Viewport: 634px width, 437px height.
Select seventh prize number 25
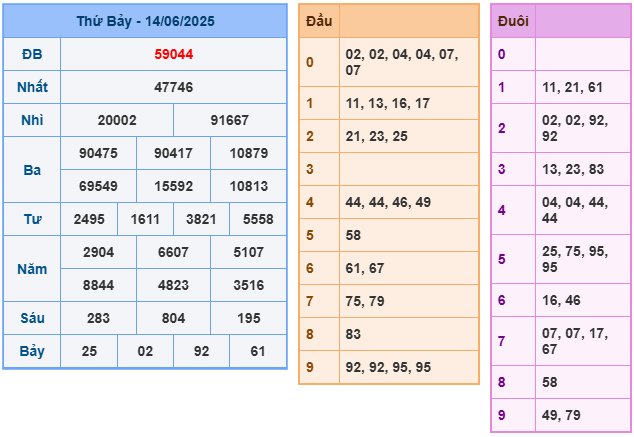point(89,352)
